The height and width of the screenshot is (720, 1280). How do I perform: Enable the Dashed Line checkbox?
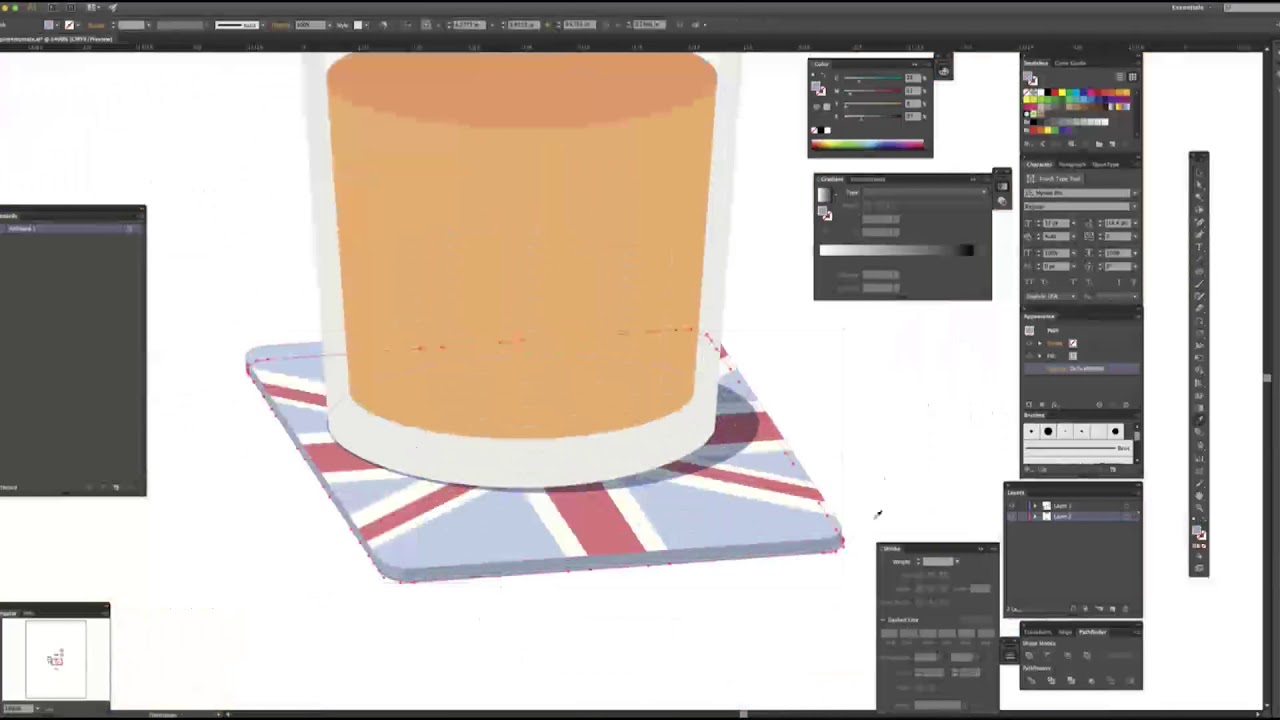tap(883, 620)
